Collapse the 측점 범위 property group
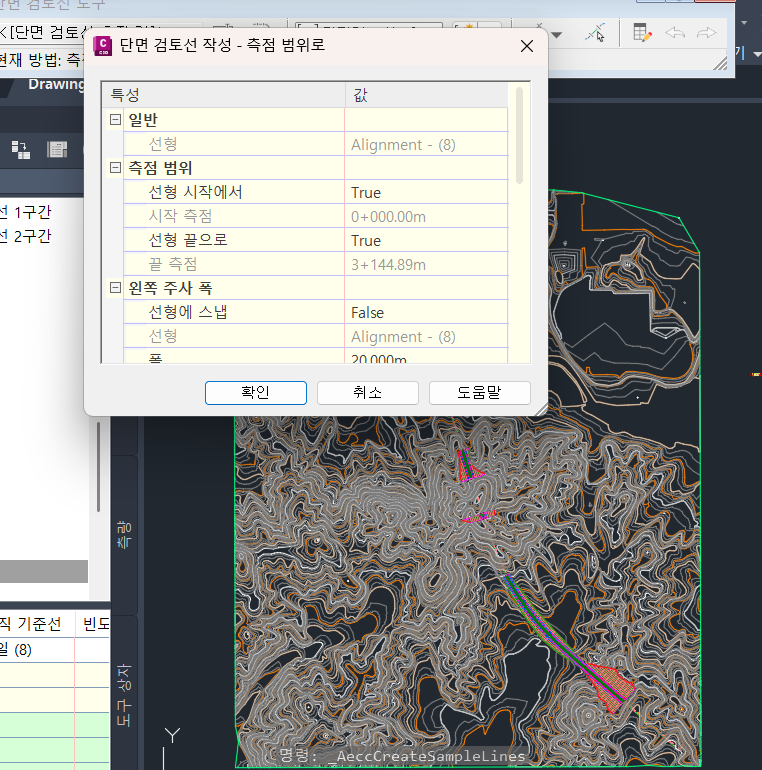Image resolution: width=762 pixels, height=770 pixels. pos(115,168)
